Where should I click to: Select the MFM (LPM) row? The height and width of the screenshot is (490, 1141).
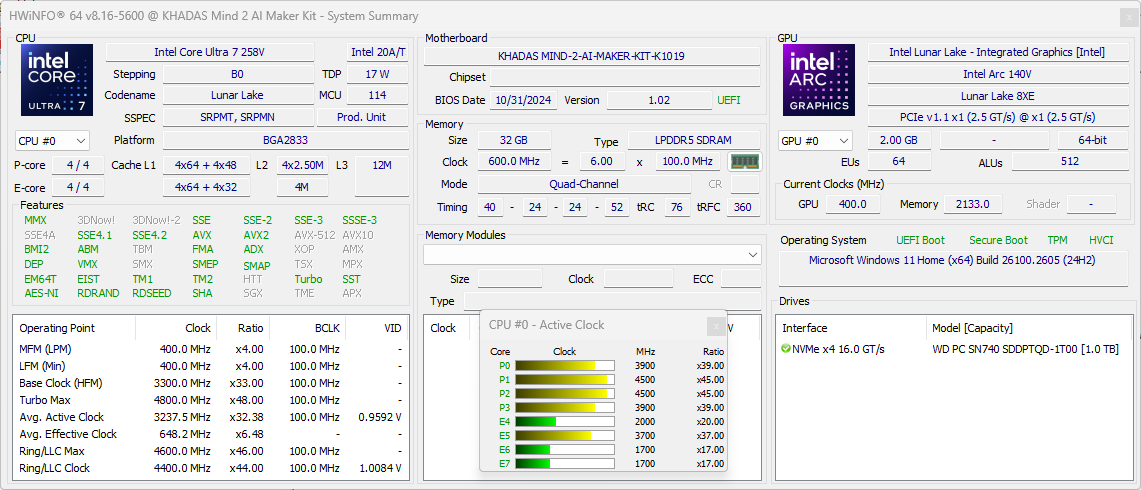[211, 349]
